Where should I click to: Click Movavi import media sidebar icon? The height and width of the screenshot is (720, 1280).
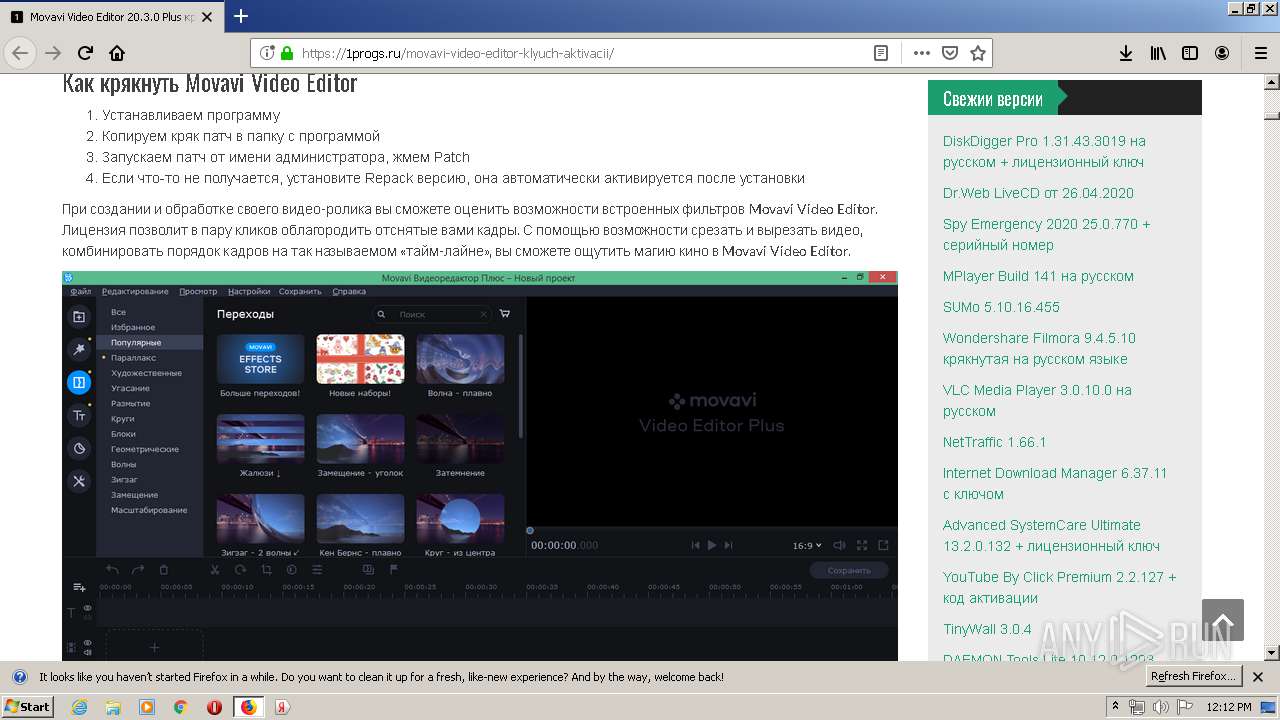pos(79,317)
